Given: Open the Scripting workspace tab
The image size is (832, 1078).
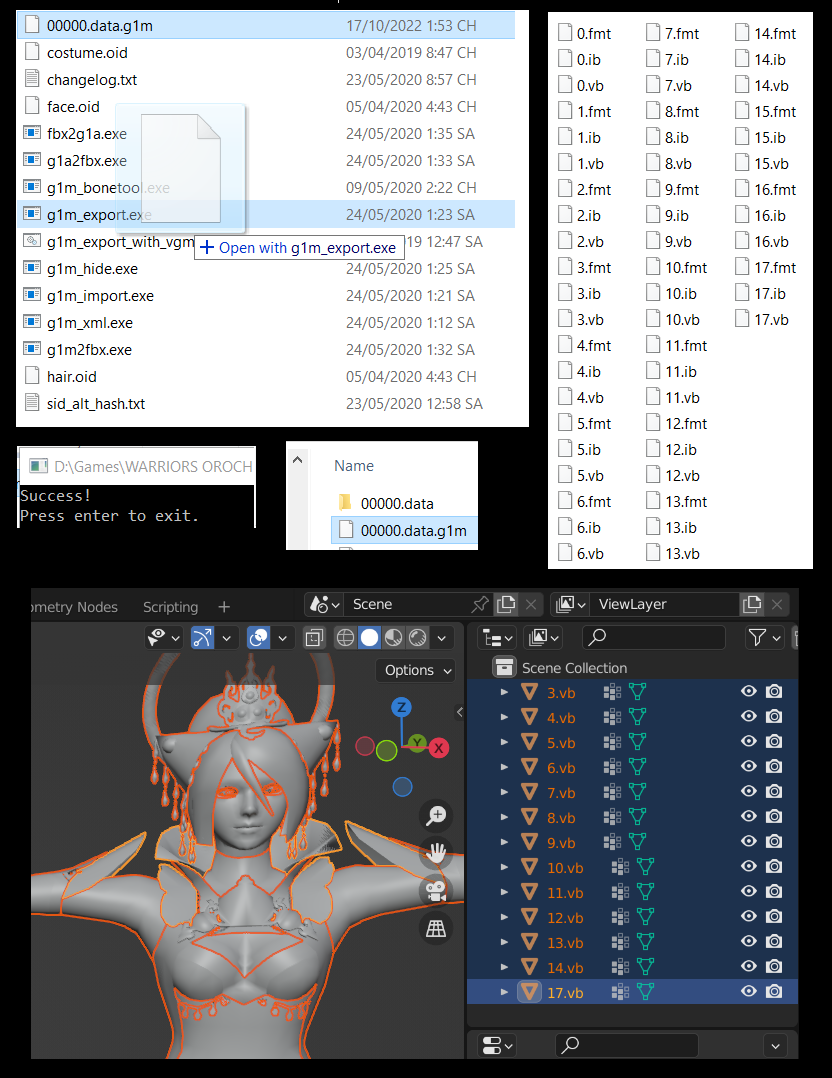Looking at the screenshot, I should pos(171,607).
